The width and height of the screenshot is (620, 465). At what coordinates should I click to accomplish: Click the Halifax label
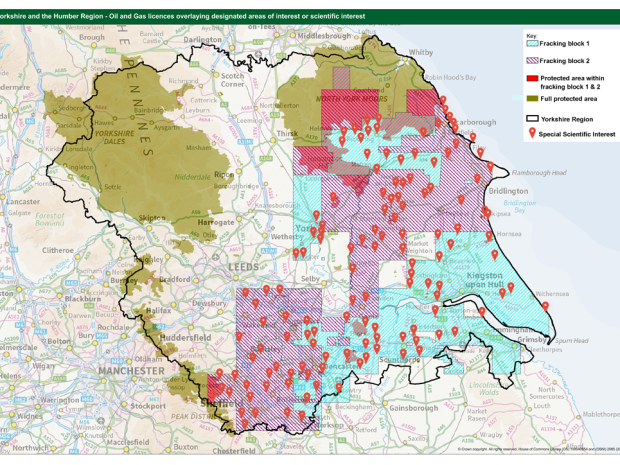(159, 310)
